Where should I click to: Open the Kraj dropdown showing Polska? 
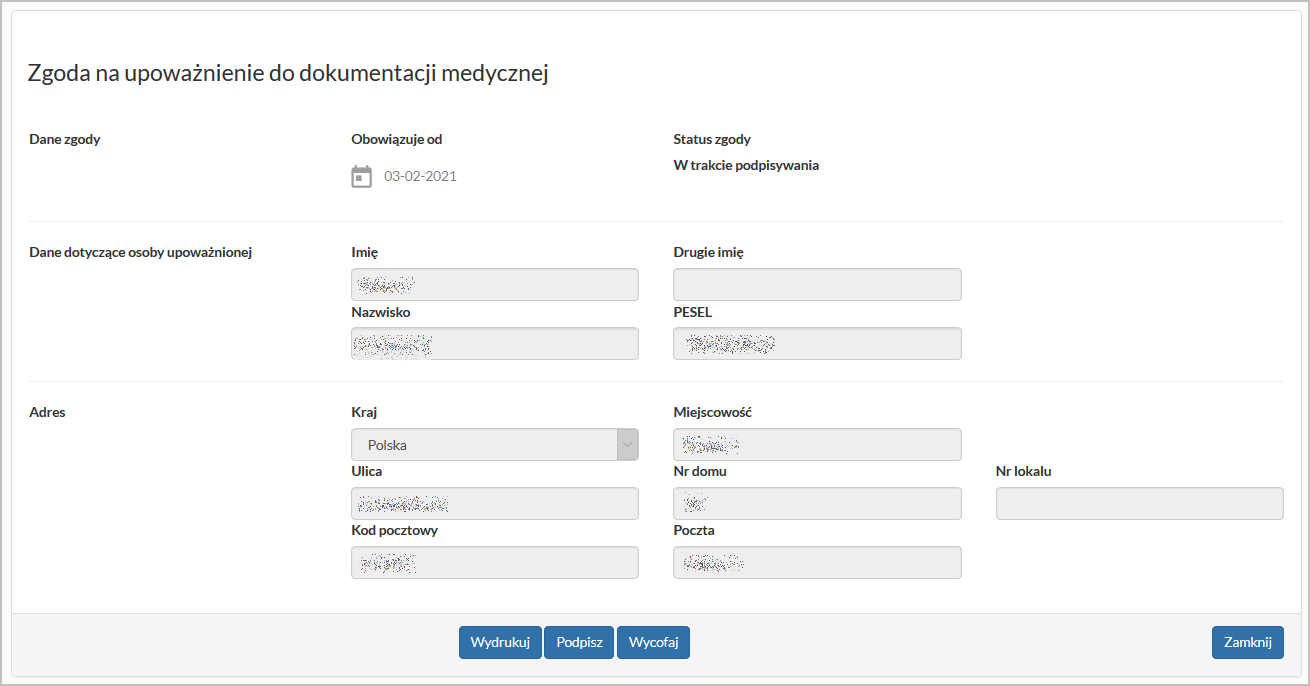(x=494, y=445)
